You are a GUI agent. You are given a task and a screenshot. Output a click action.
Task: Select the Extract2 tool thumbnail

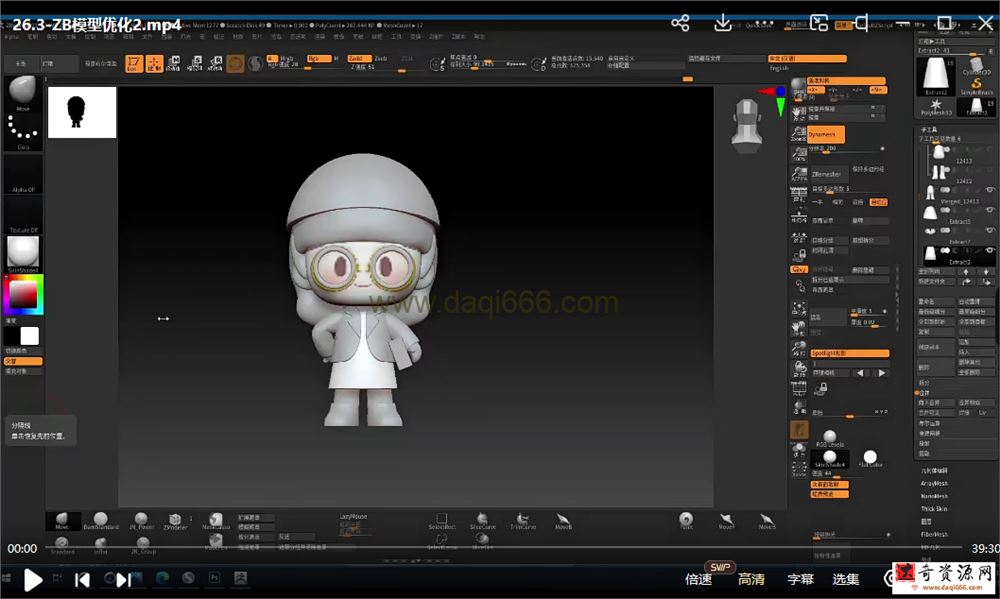936,77
